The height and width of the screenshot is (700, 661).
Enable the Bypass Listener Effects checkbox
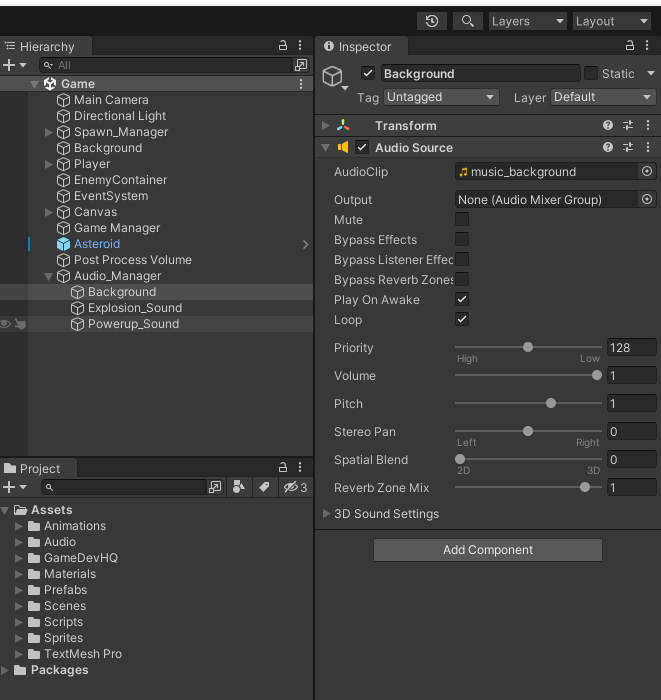click(462, 259)
